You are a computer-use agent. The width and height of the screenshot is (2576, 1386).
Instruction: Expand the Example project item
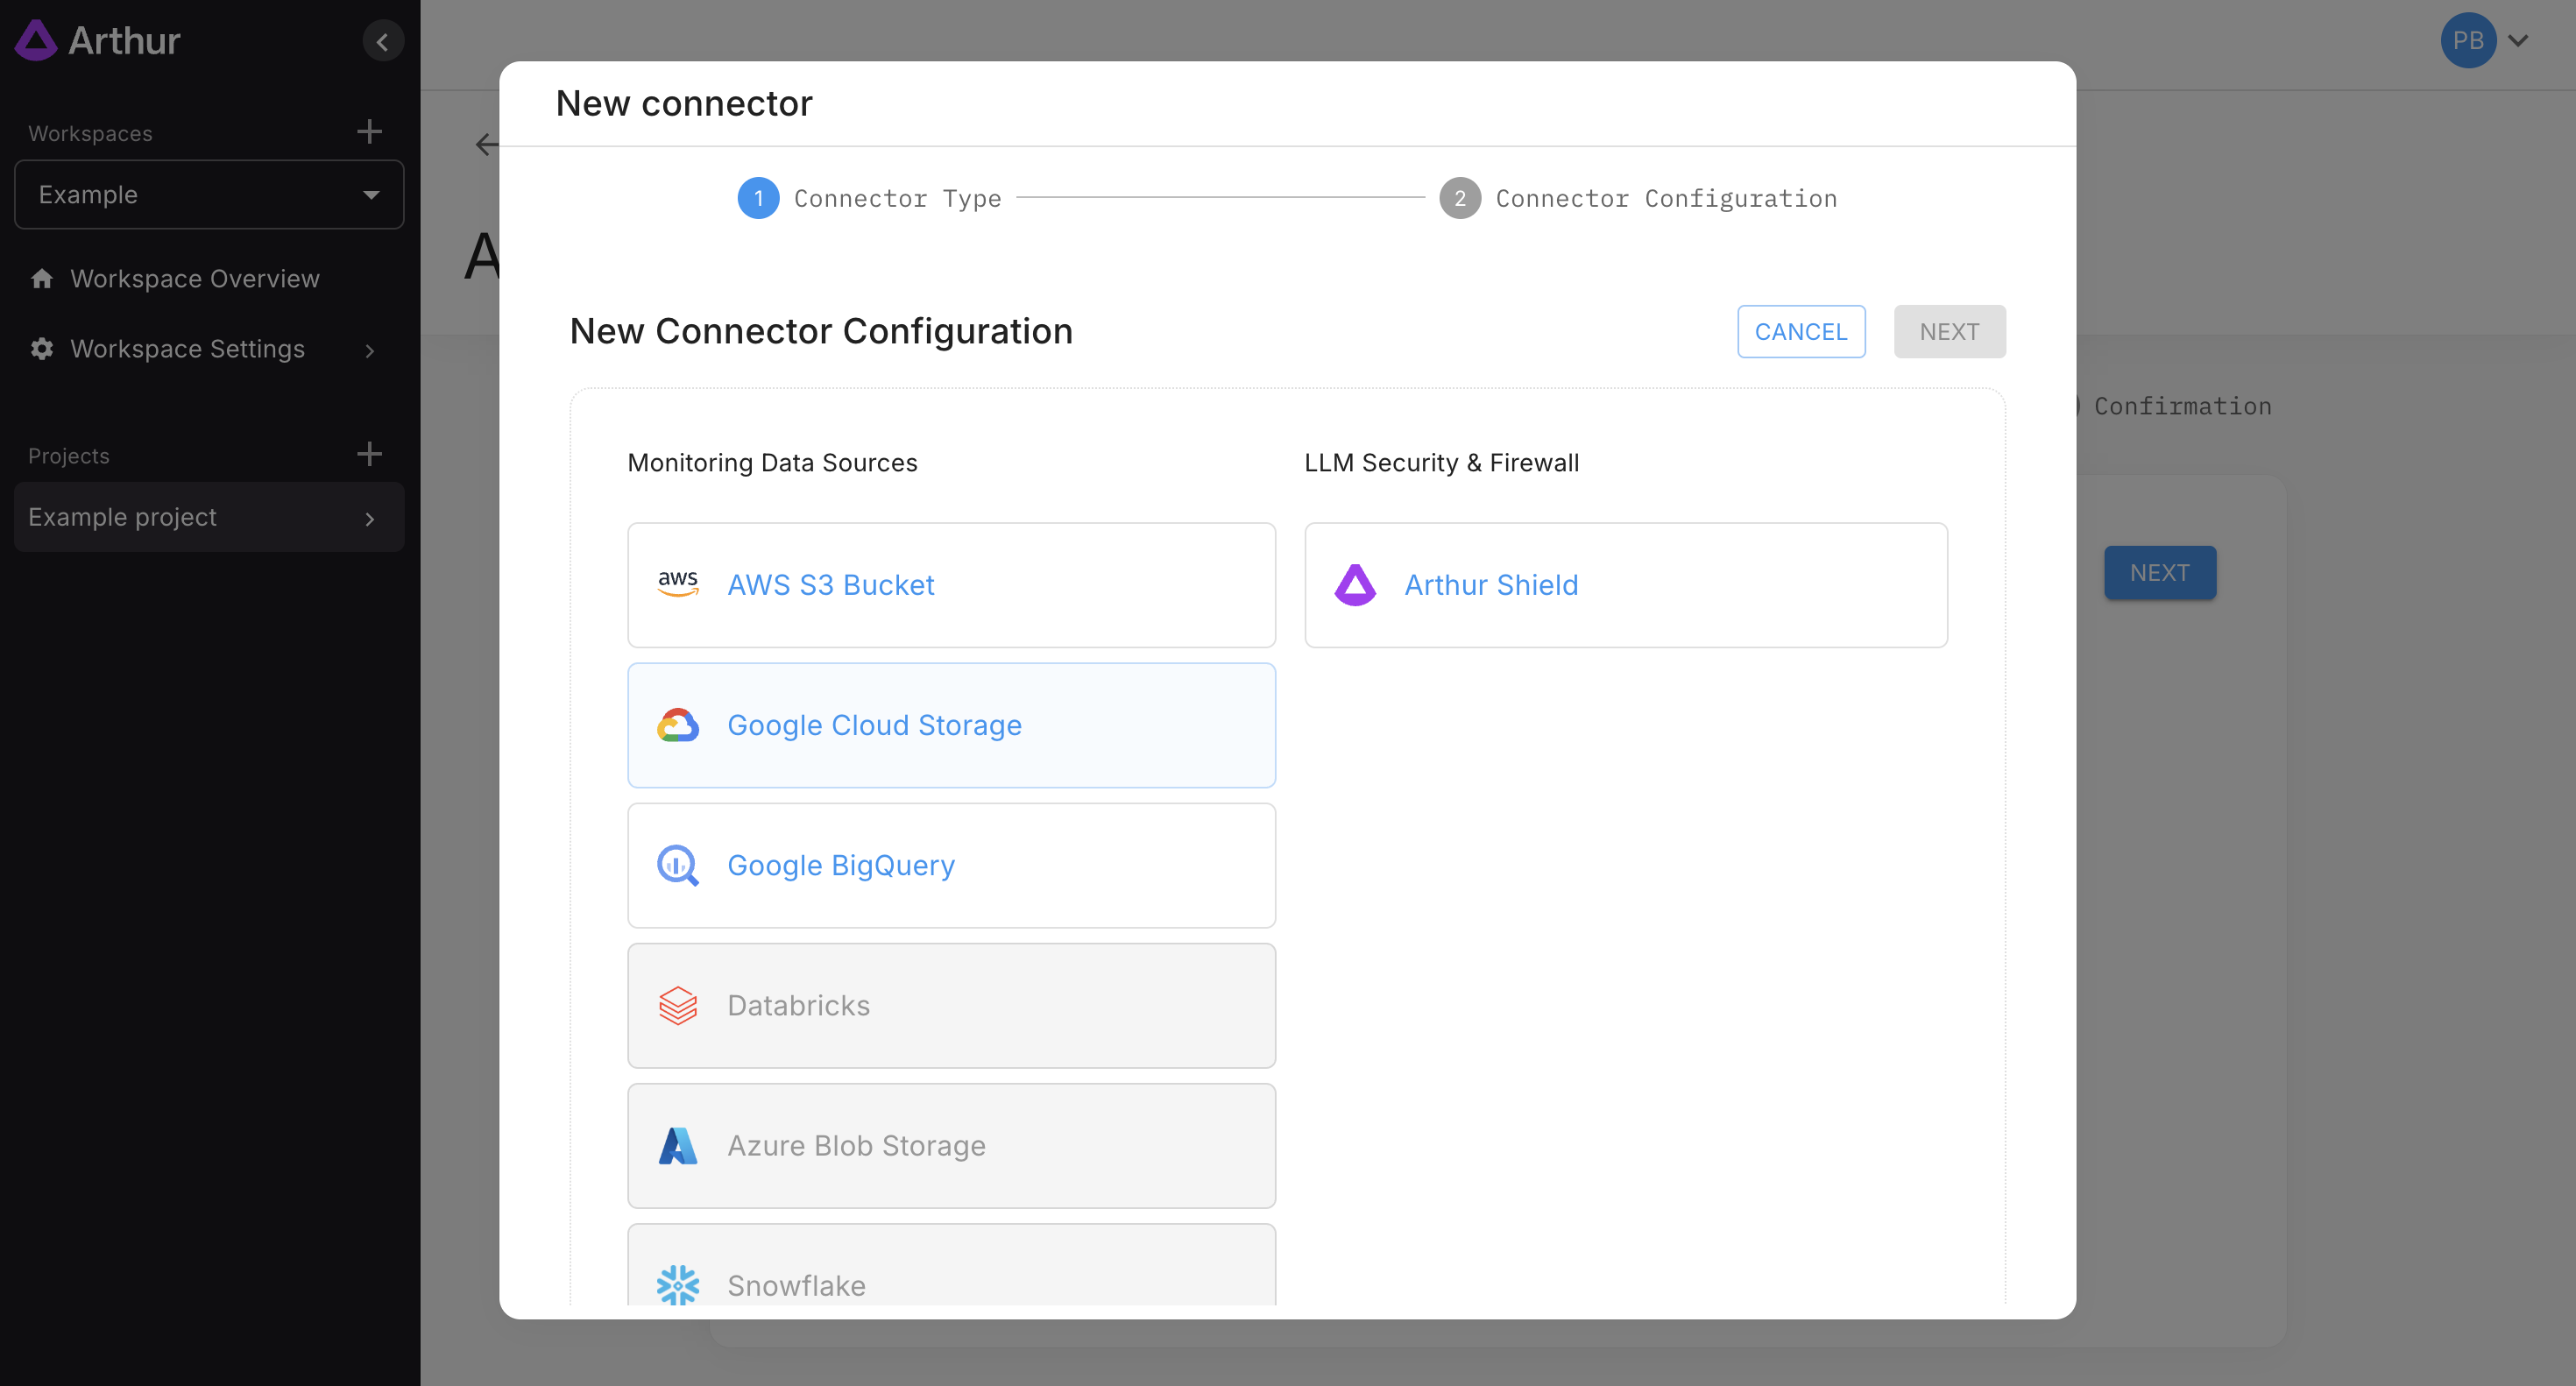click(x=369, y=518)
